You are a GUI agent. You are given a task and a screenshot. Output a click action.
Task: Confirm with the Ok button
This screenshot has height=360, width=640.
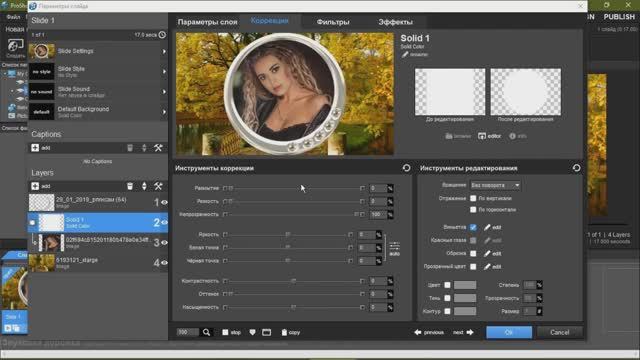(509, 332)
